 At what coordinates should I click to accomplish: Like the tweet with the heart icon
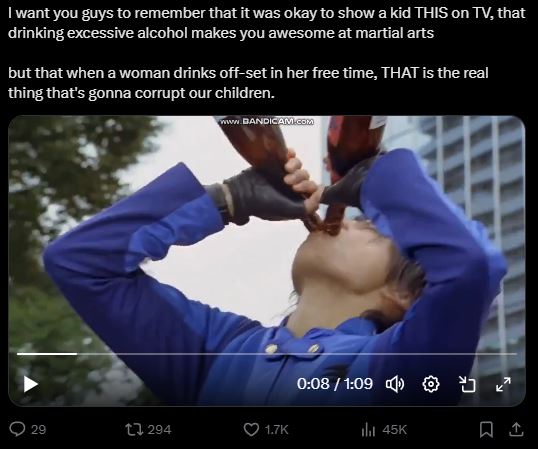[x=251, y=429]
